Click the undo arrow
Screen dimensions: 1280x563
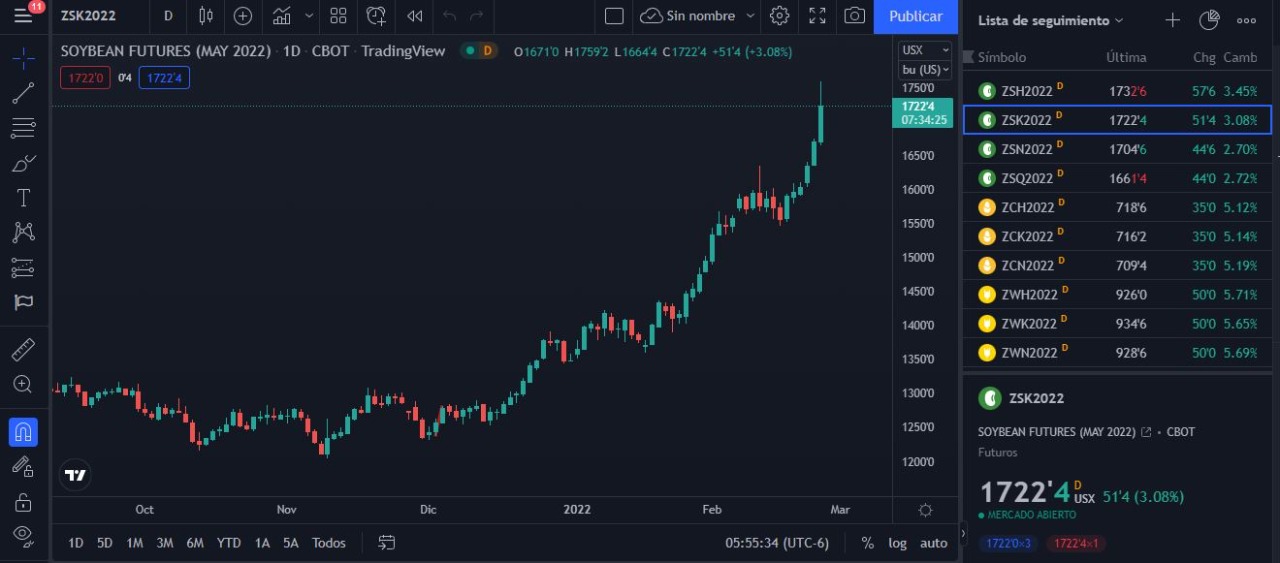[x=450, y=16]
